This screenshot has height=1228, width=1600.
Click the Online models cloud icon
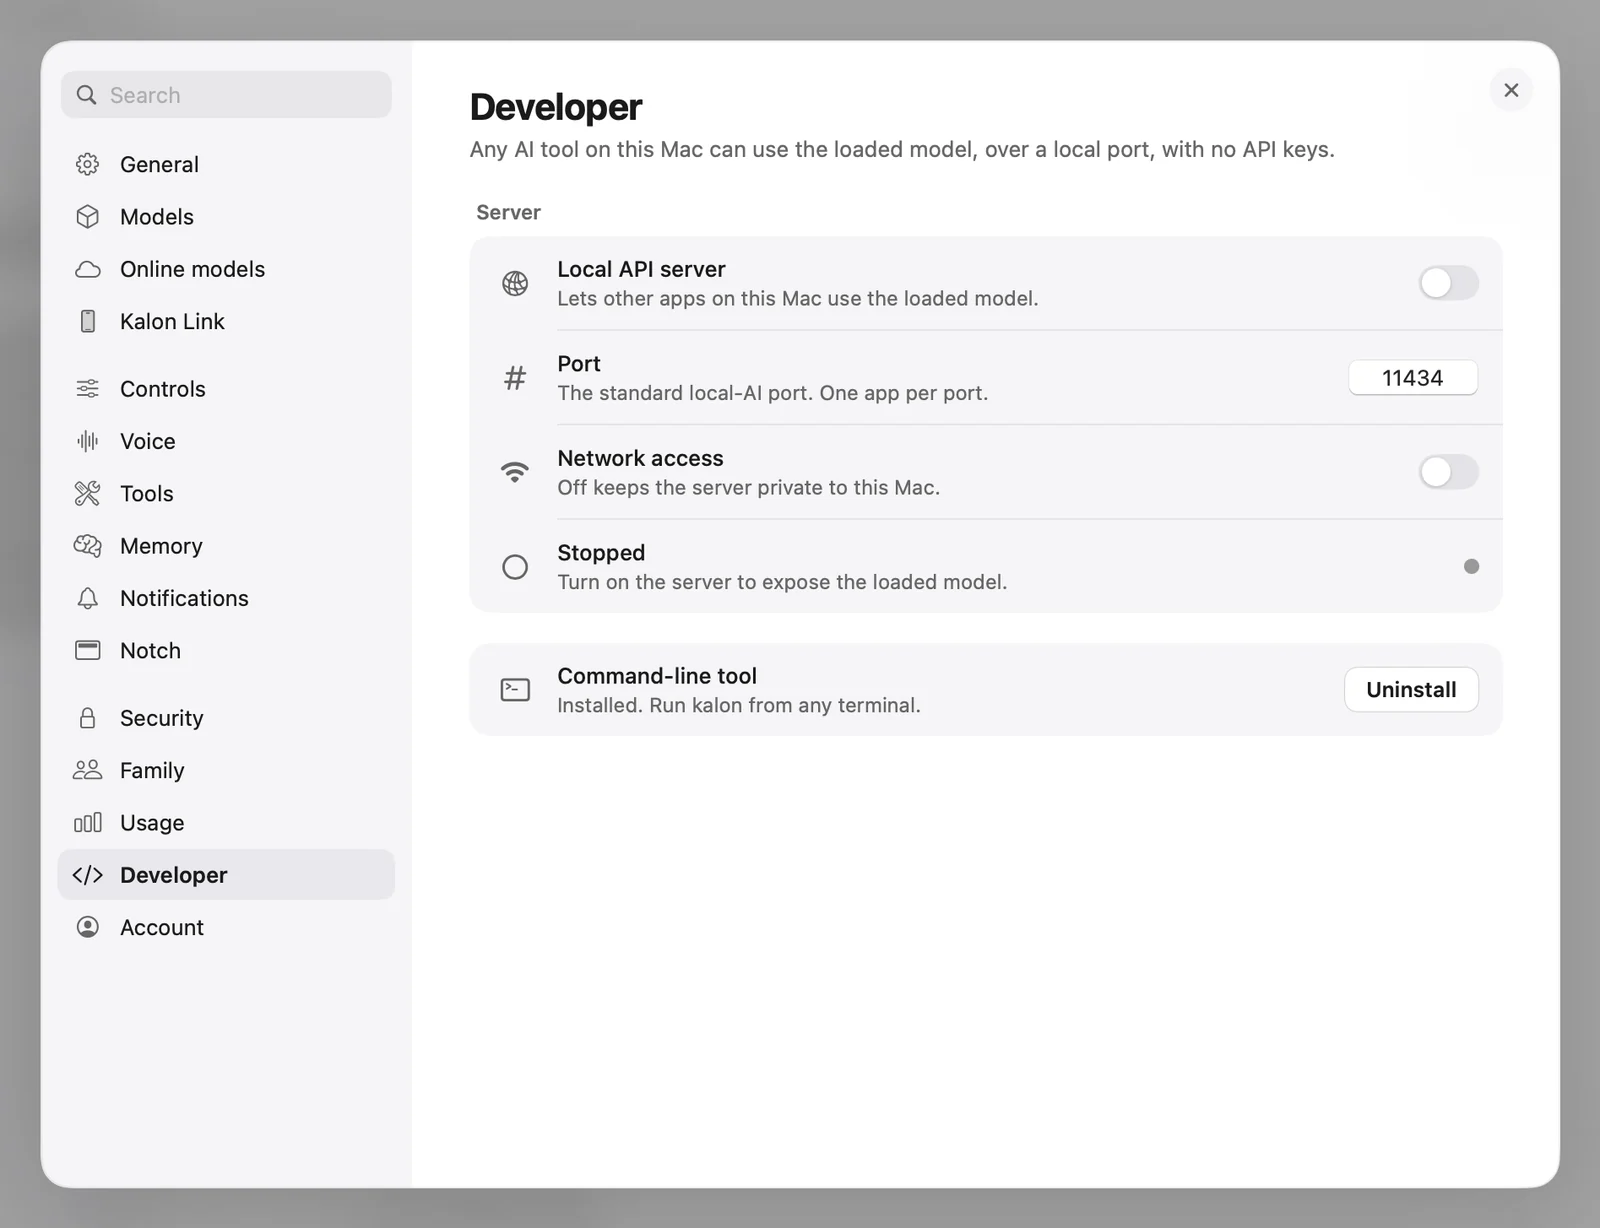click(x=88, y=269)
